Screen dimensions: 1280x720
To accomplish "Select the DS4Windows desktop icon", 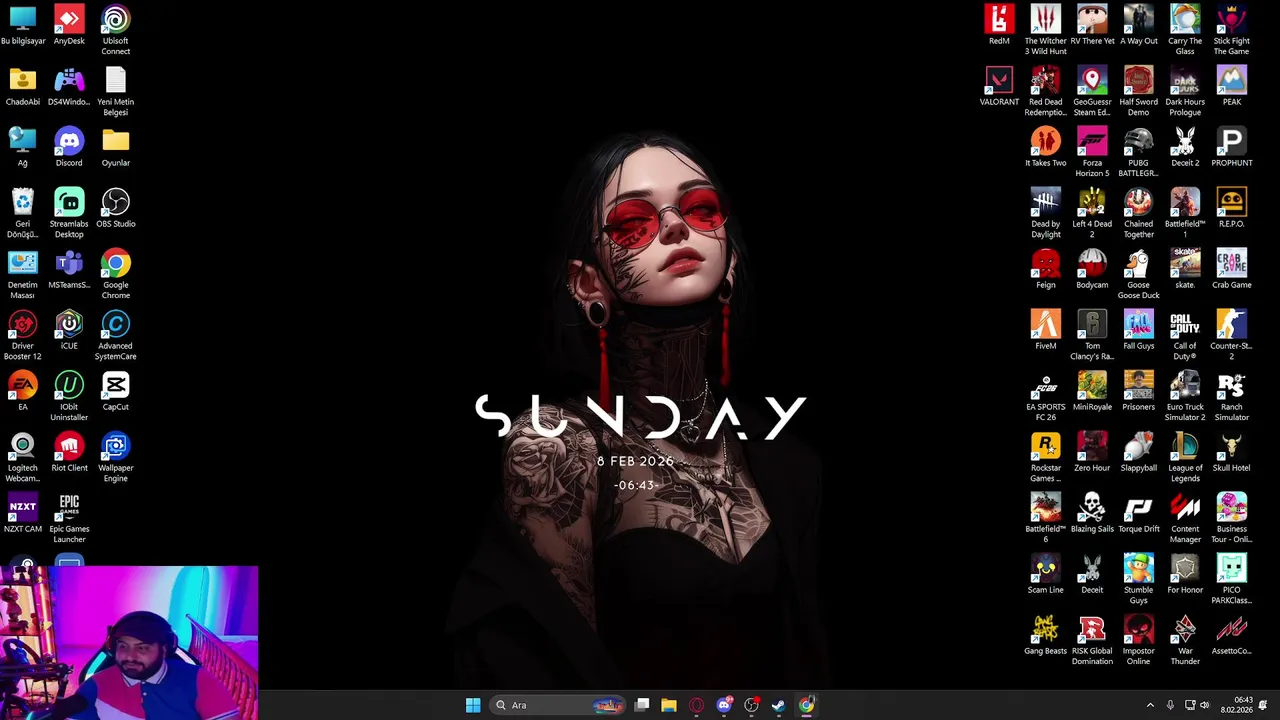I will click(x=69, y=86).
